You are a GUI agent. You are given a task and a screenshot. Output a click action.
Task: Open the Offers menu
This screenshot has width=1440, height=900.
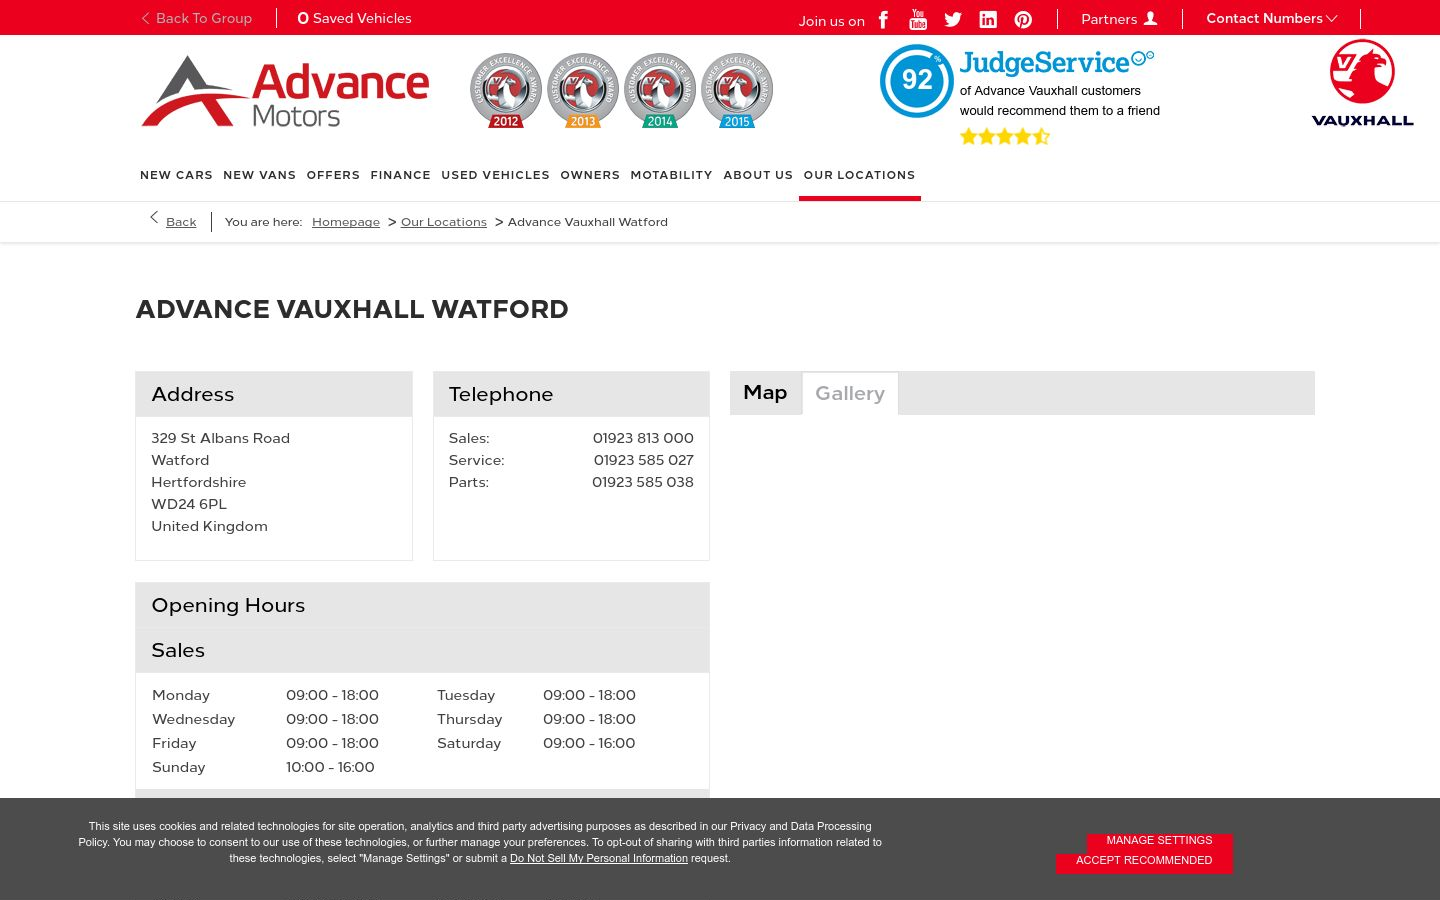tap(333, 175)
